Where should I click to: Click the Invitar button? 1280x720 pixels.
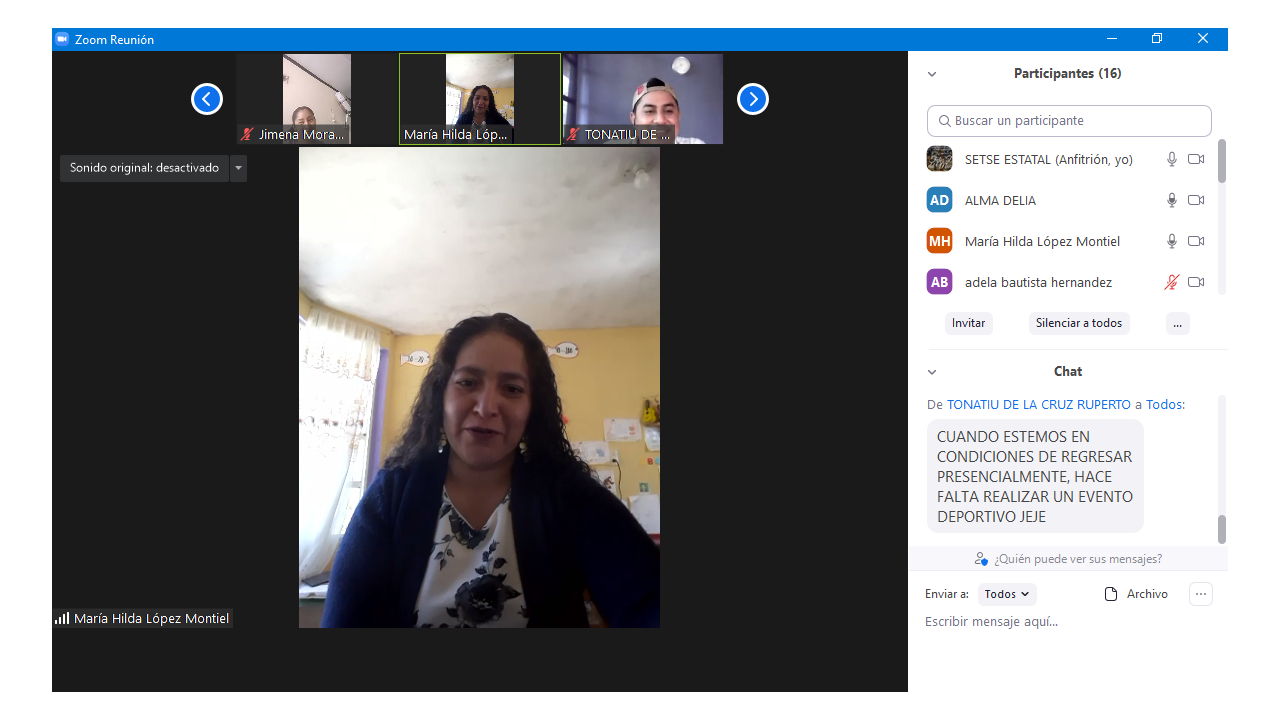tap(968, 323)
